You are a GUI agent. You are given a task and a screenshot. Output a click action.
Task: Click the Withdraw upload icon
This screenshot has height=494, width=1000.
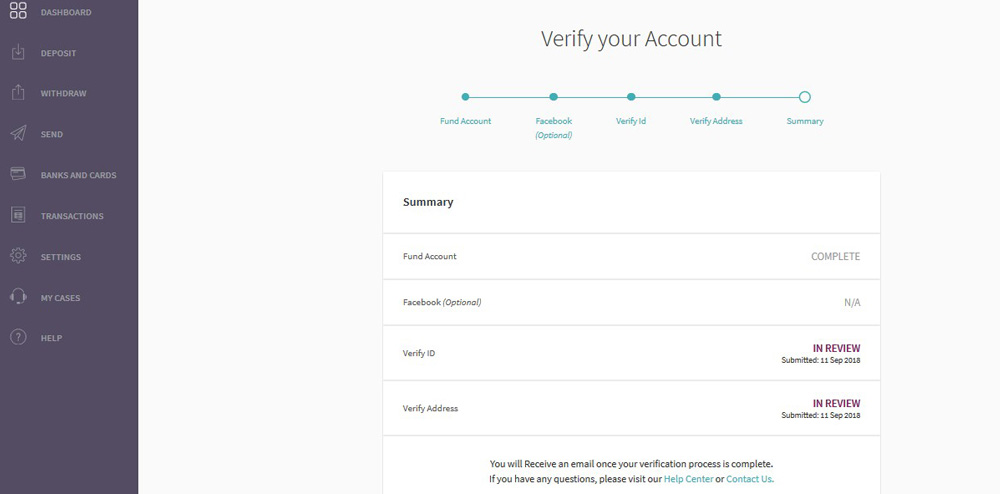pos(18,93)
